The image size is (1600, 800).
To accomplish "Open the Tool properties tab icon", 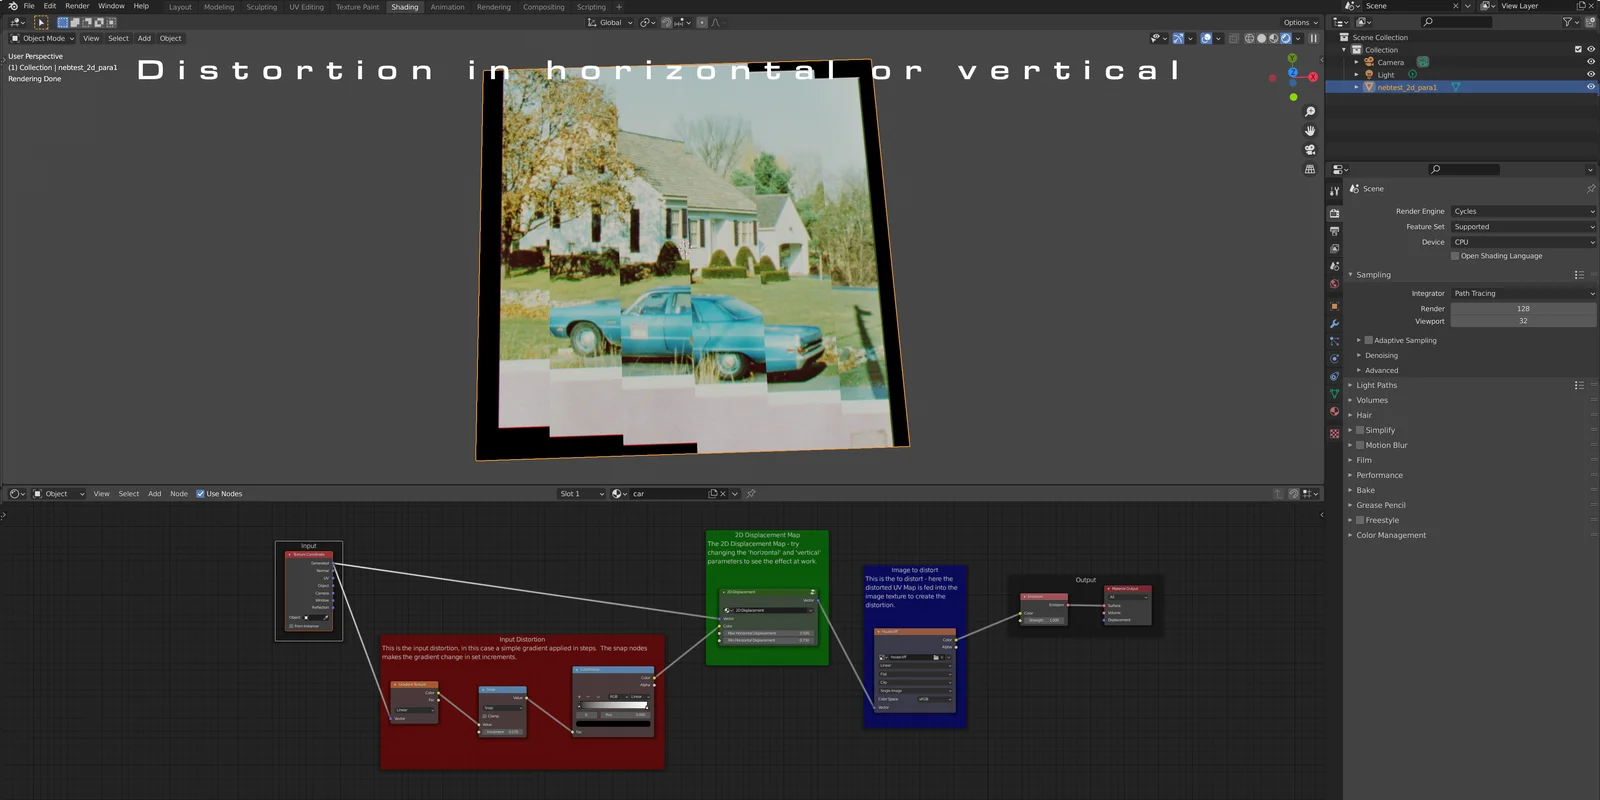I will [x=1334, y=191].
